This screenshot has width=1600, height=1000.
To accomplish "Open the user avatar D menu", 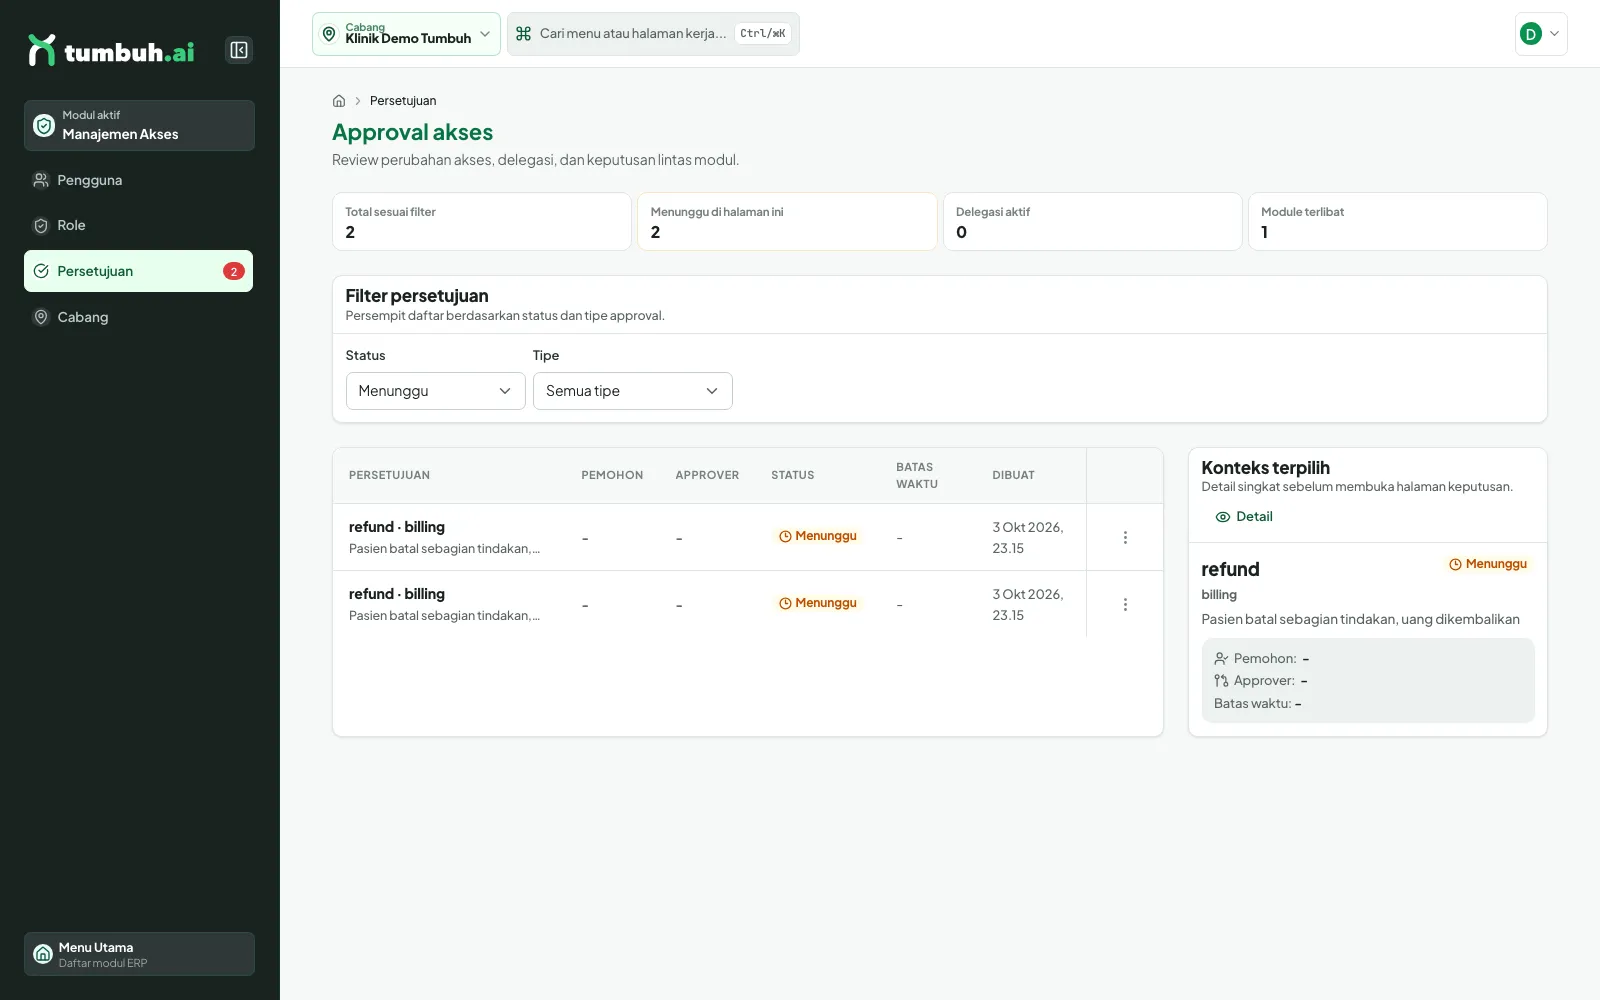I will [x=1541, y=34].
